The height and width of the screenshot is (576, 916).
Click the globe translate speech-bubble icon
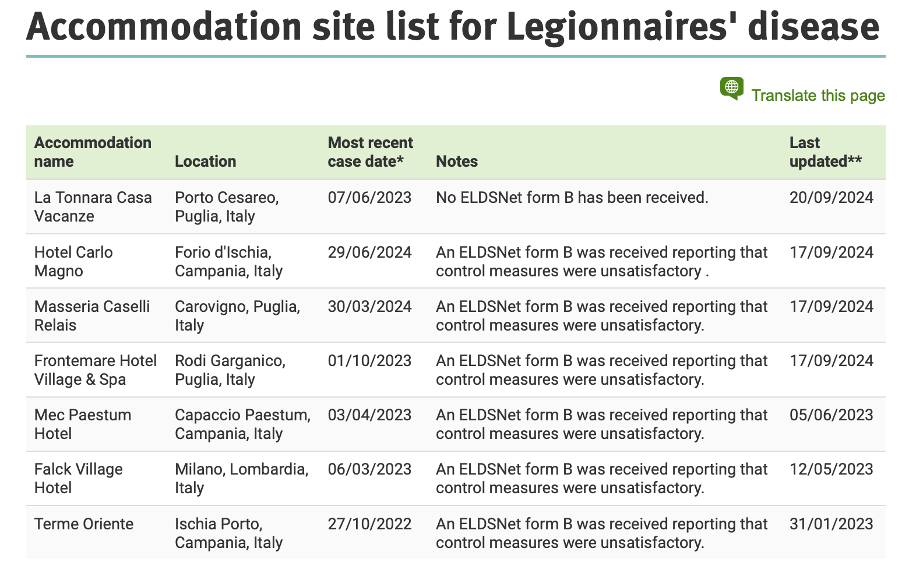[x=732, y=89]
